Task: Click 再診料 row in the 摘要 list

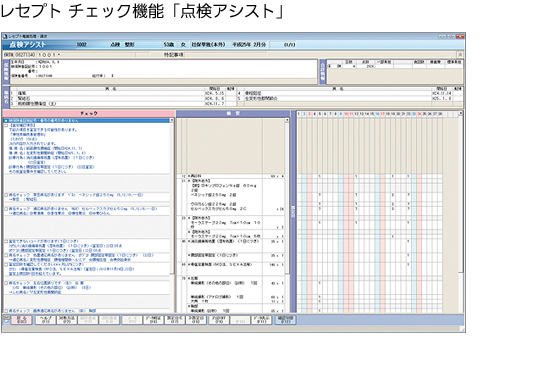Action: coord(232,176)
